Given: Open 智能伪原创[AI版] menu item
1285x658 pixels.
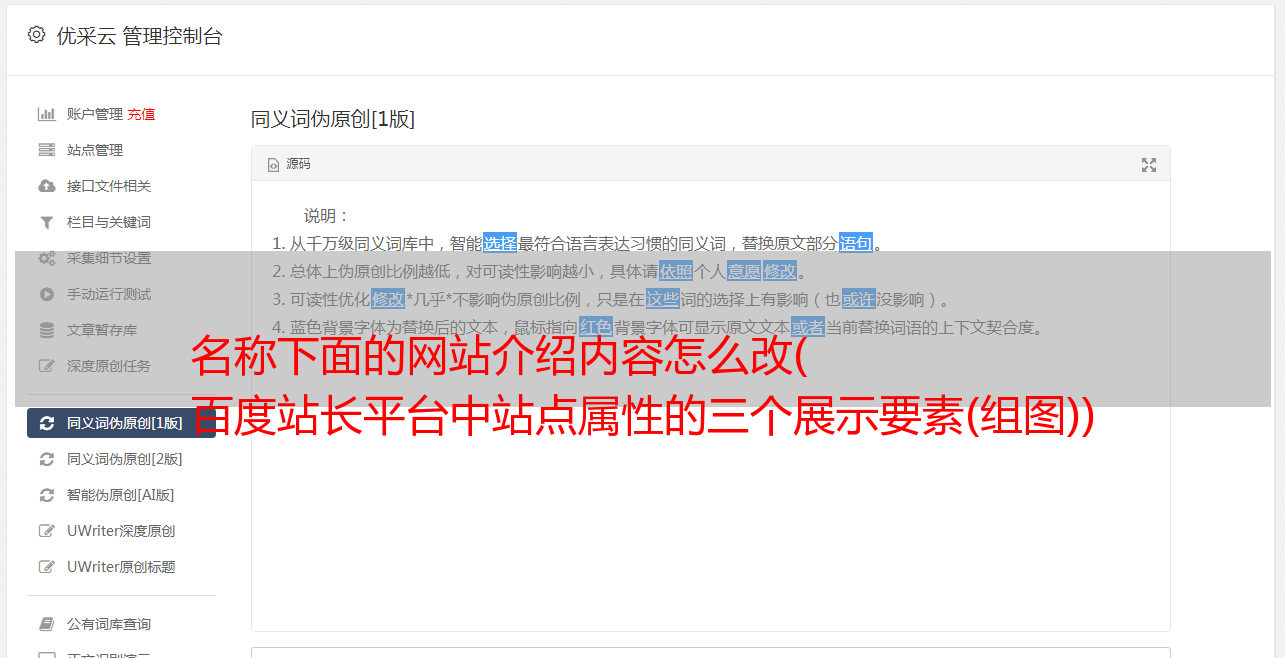Looking at the screenshot, I should (x=120, y=495).
